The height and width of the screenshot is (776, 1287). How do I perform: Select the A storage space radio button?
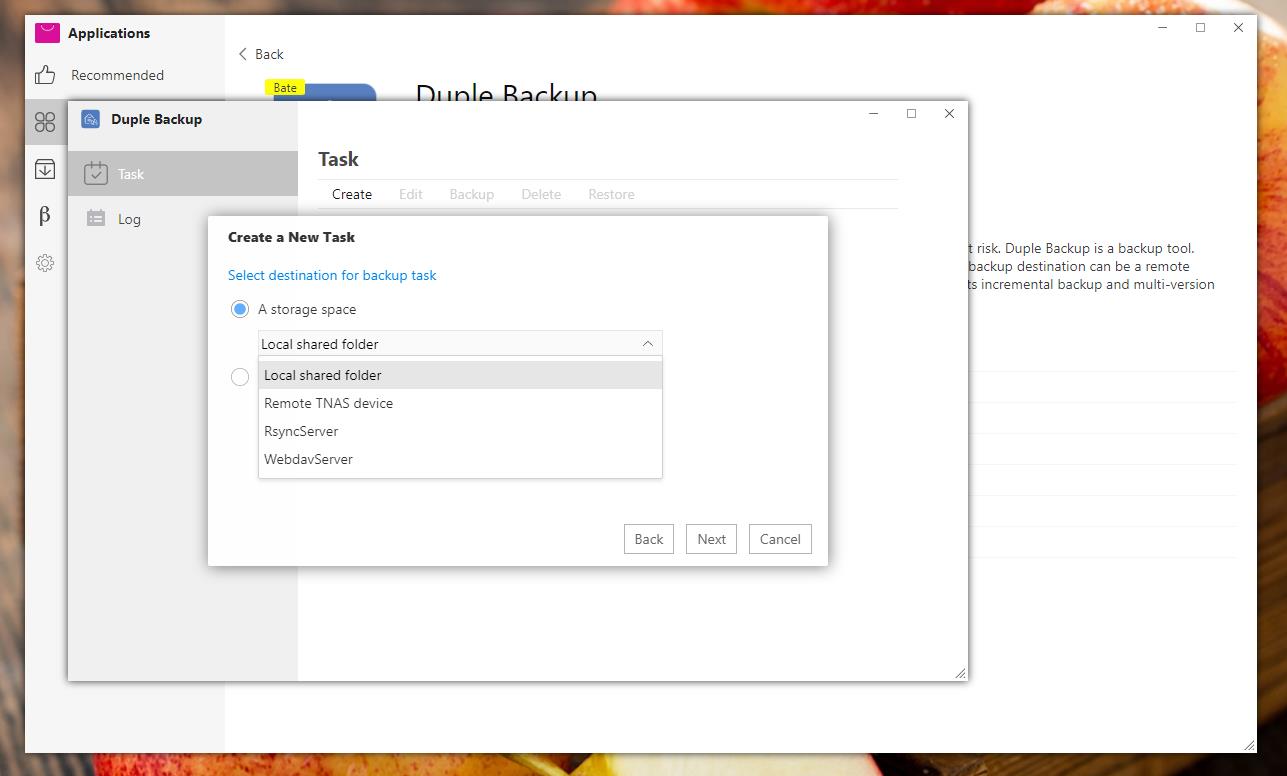(x=240, y=309)
